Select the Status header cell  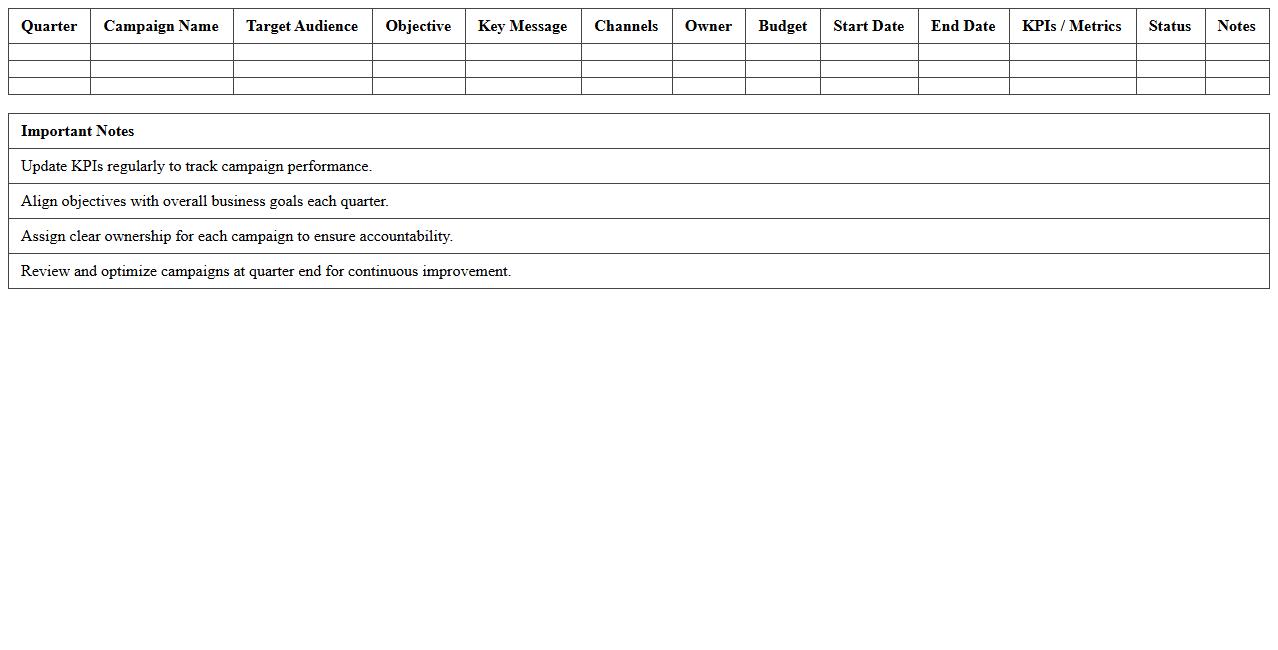pyautogui.click(x=1169, y=26)
